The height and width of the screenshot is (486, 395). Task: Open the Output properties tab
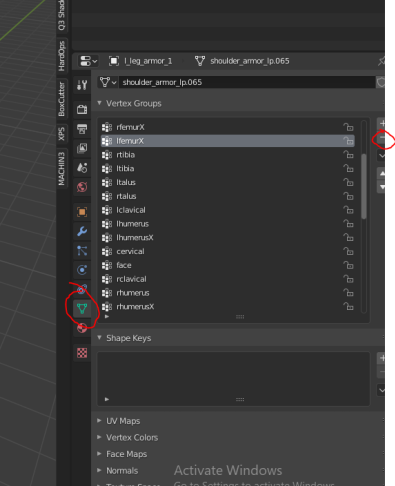pos(82,129)
